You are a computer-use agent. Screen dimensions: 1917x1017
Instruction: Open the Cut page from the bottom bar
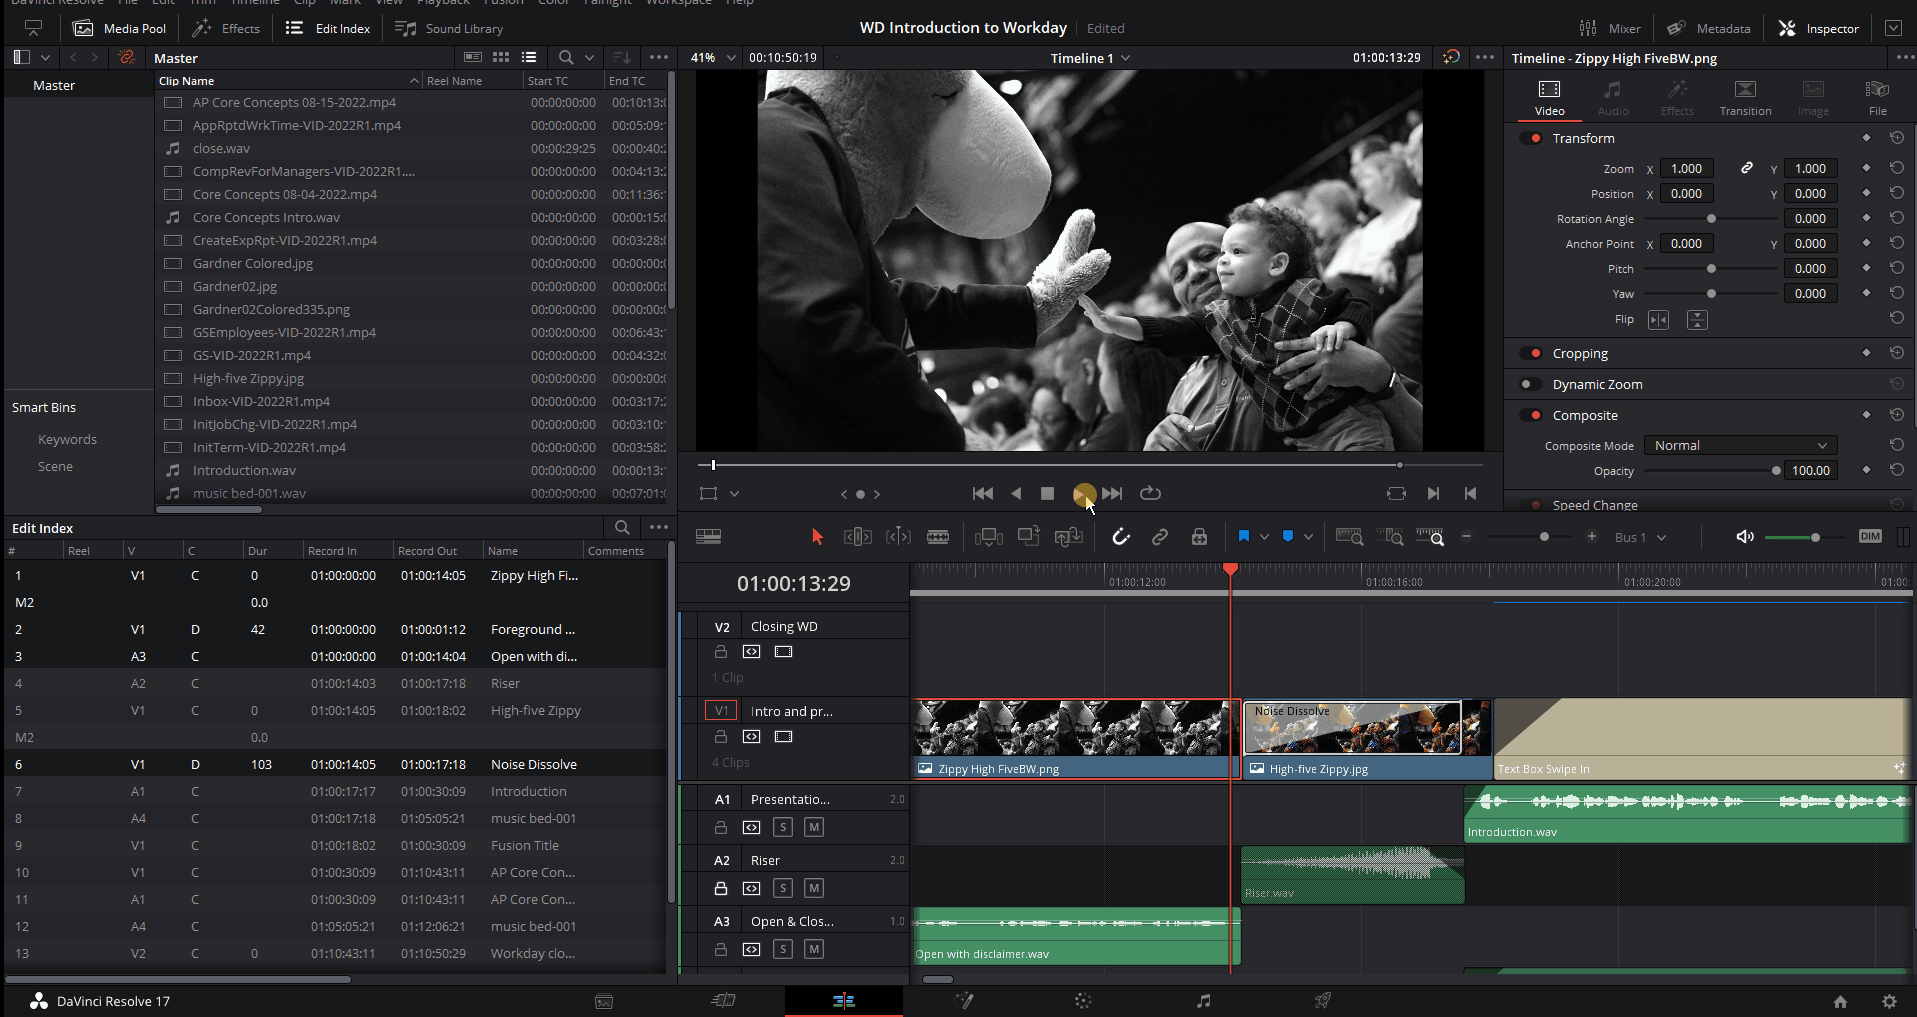click(x=723, y=1001)
